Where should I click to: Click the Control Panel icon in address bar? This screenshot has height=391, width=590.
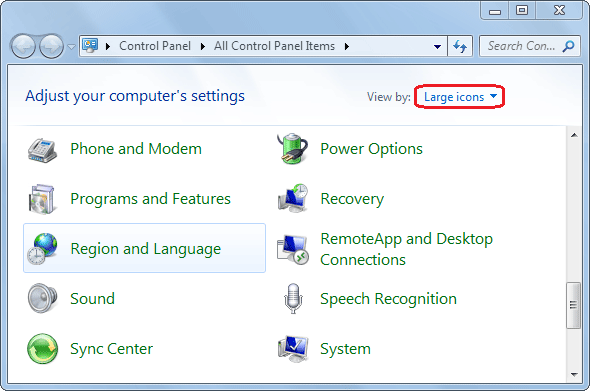coord(90,46)
